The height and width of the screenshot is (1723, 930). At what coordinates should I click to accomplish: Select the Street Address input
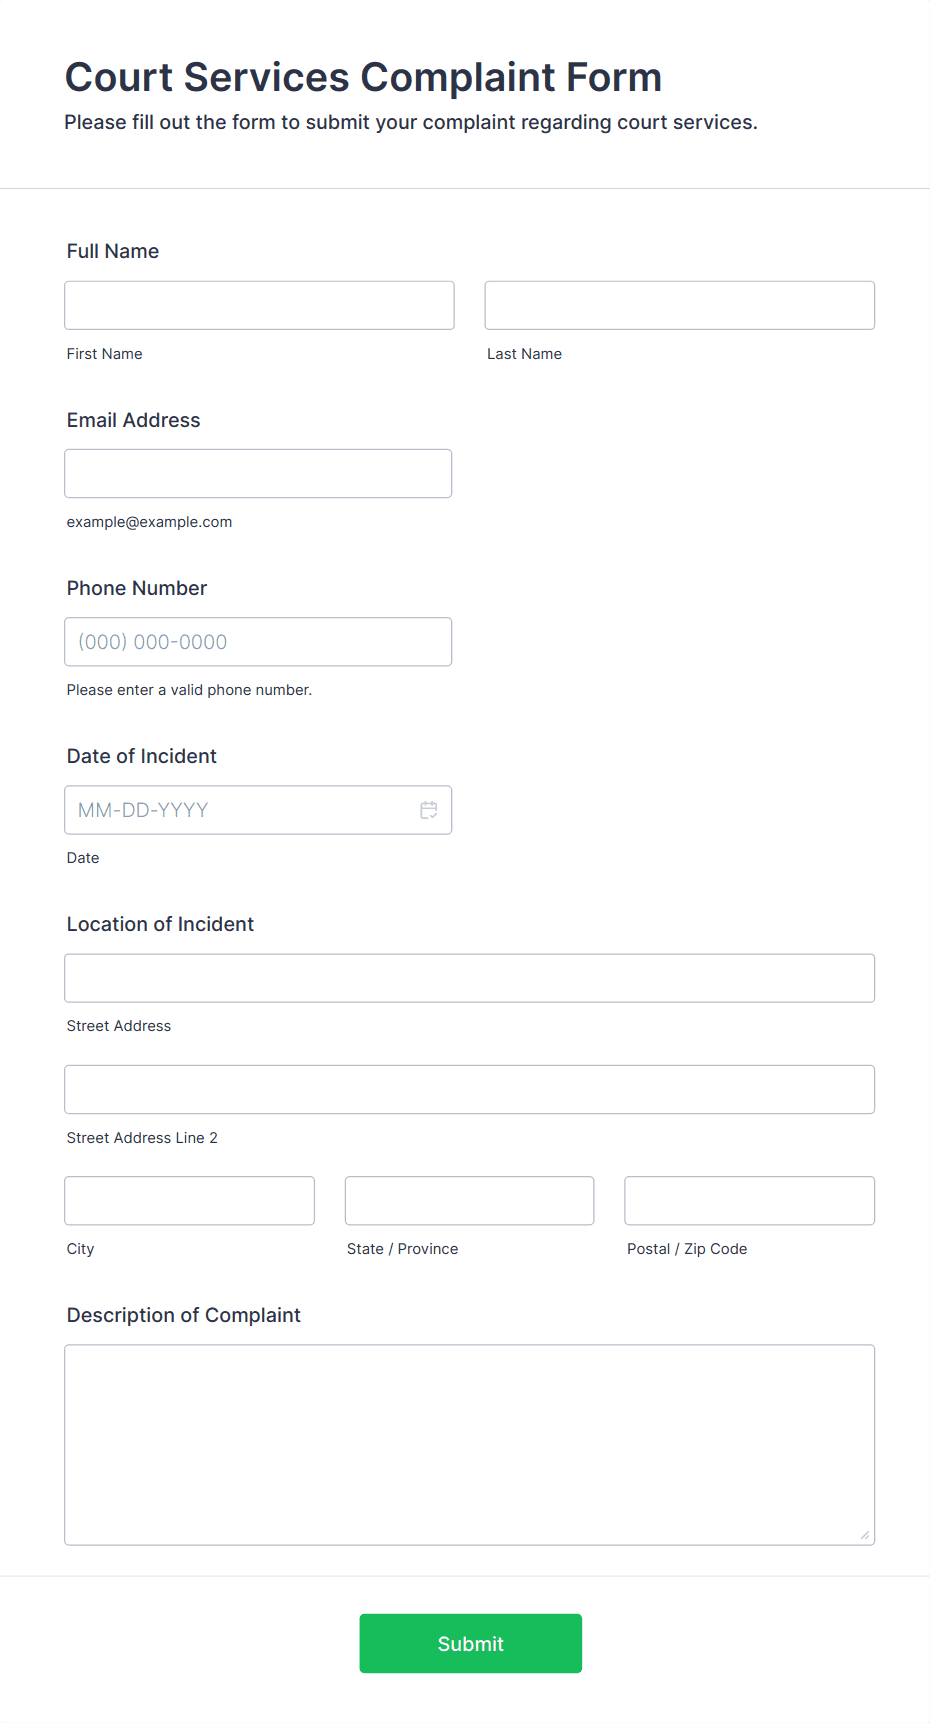point(470,978)
